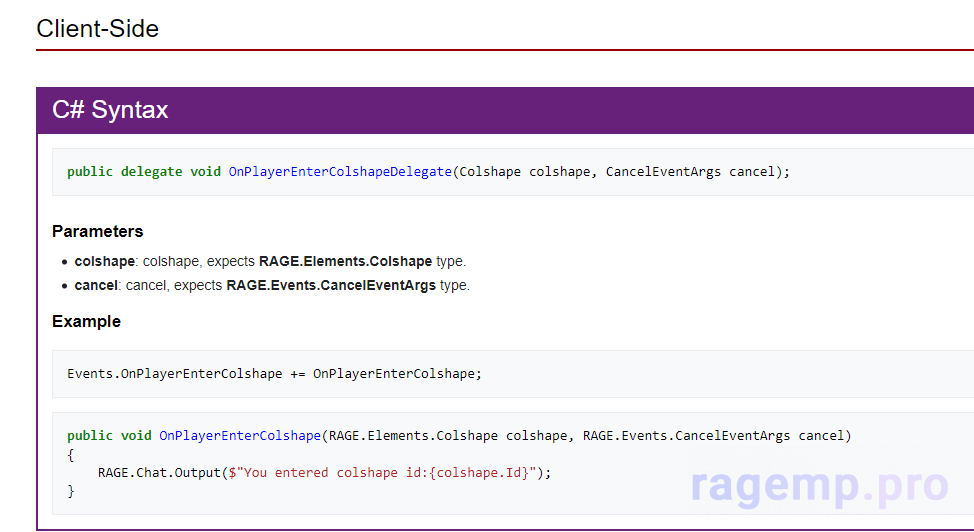Click the opening curly brace of the method

click(x=71, y=454)
